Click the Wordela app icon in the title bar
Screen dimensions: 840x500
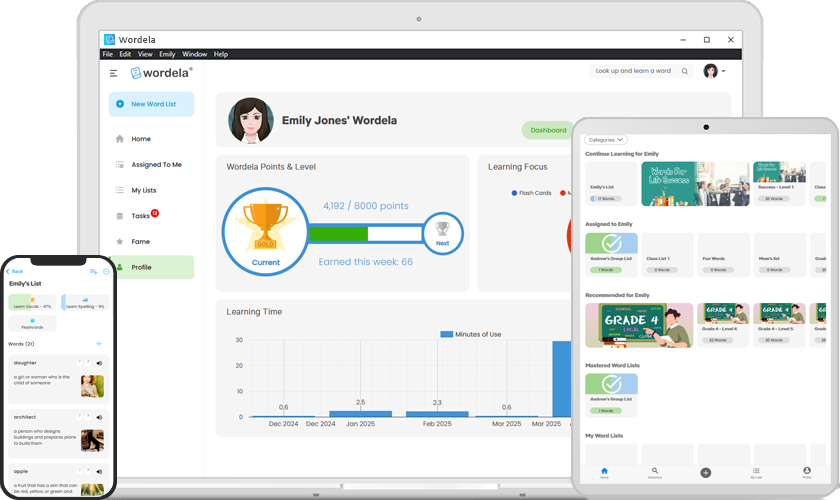pos(109,39)
